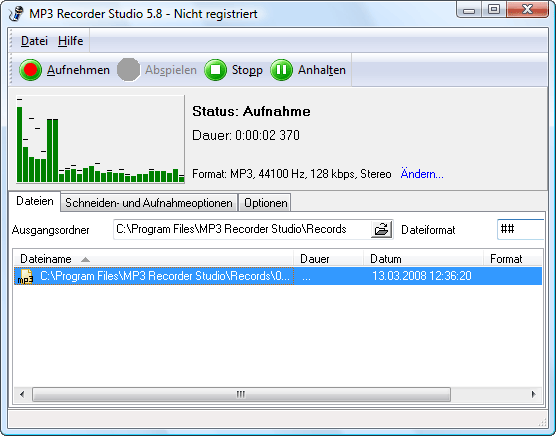The width and height of the screenshot is (556, 436).
Task: Open Schneiden- und Aufnahmeoptionen tab
Action: point(149,203)
